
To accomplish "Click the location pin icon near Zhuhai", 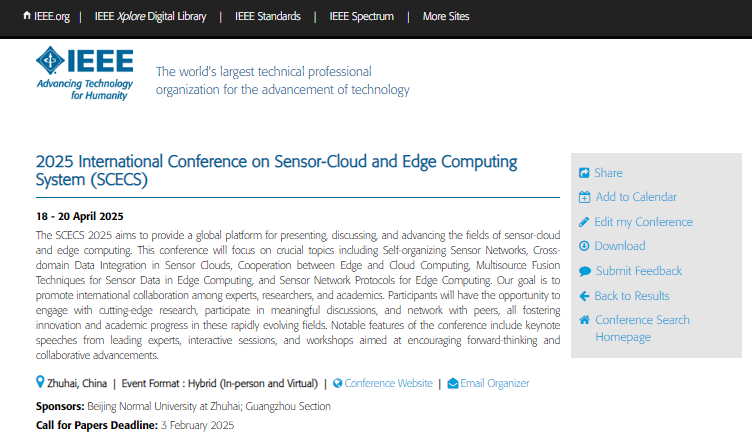I will point(40,382).
